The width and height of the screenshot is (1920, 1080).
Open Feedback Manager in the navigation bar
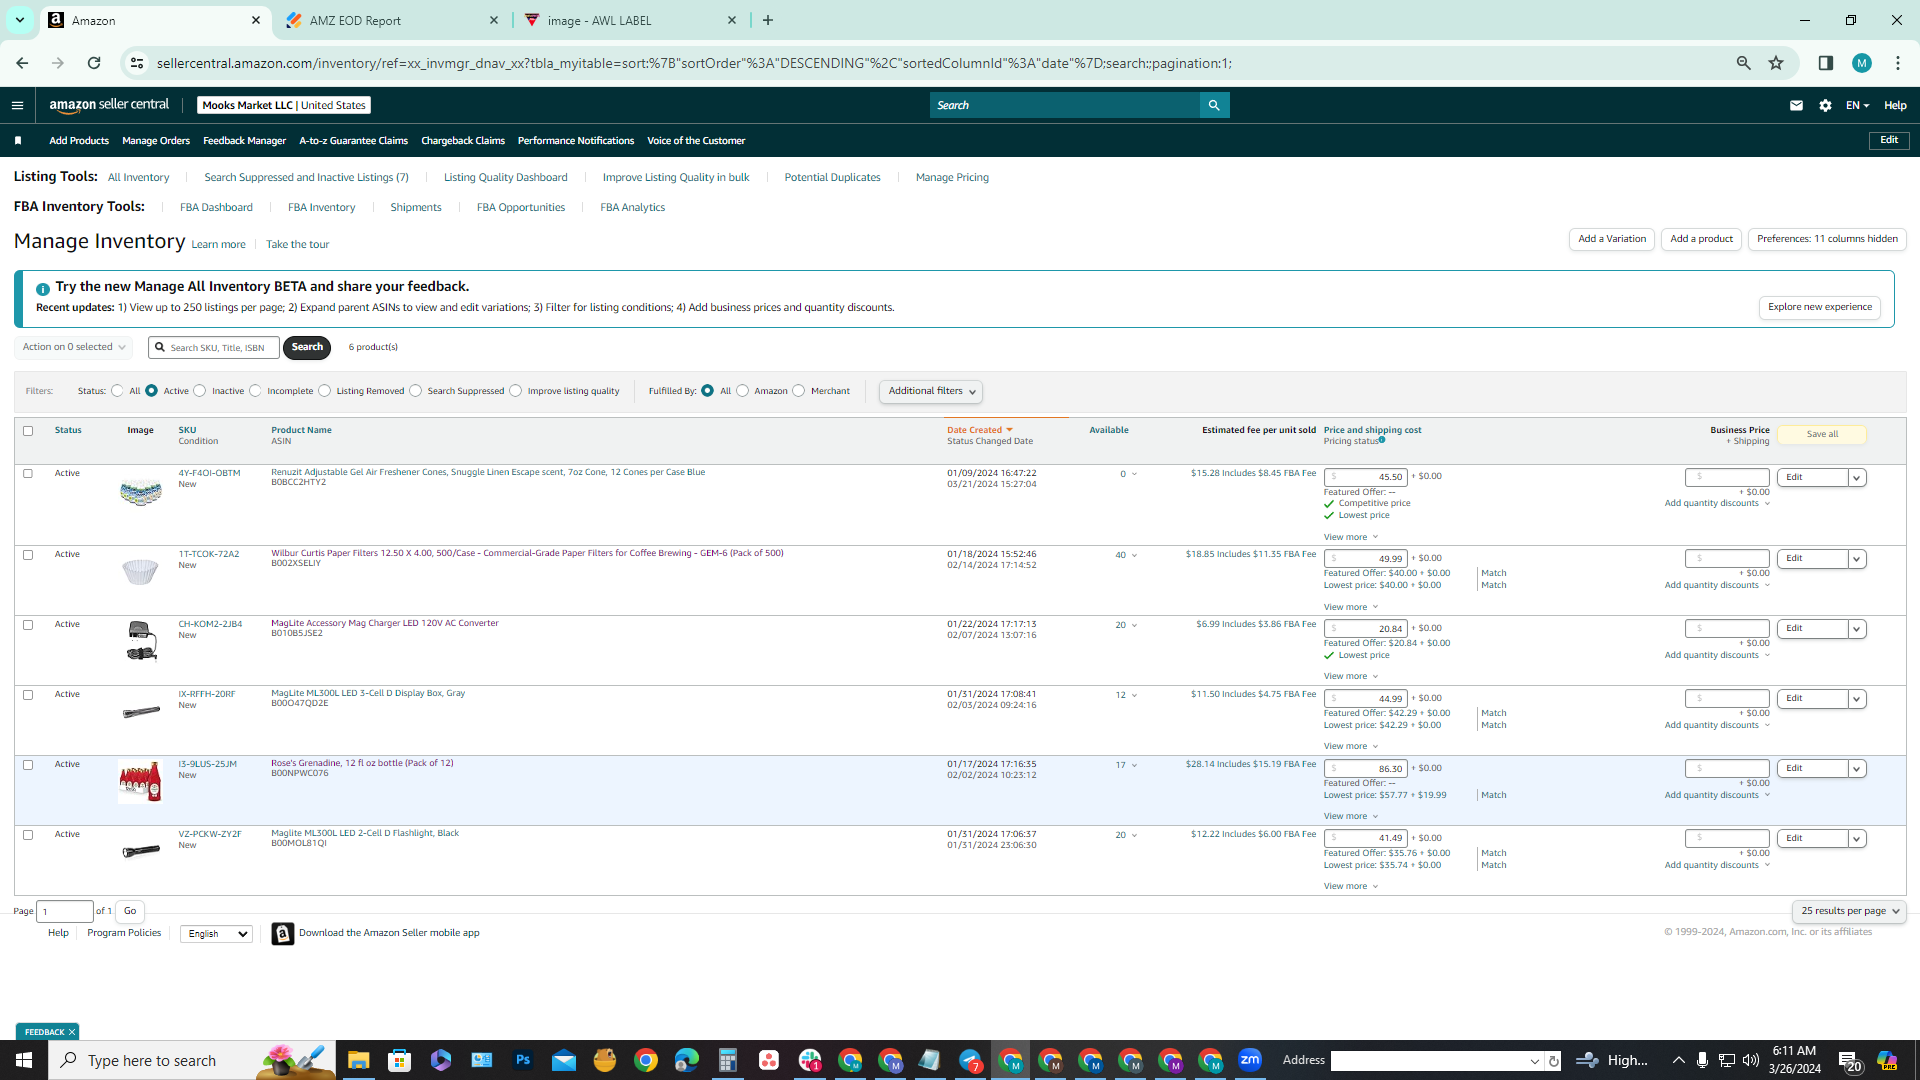[x=244, y=141]
